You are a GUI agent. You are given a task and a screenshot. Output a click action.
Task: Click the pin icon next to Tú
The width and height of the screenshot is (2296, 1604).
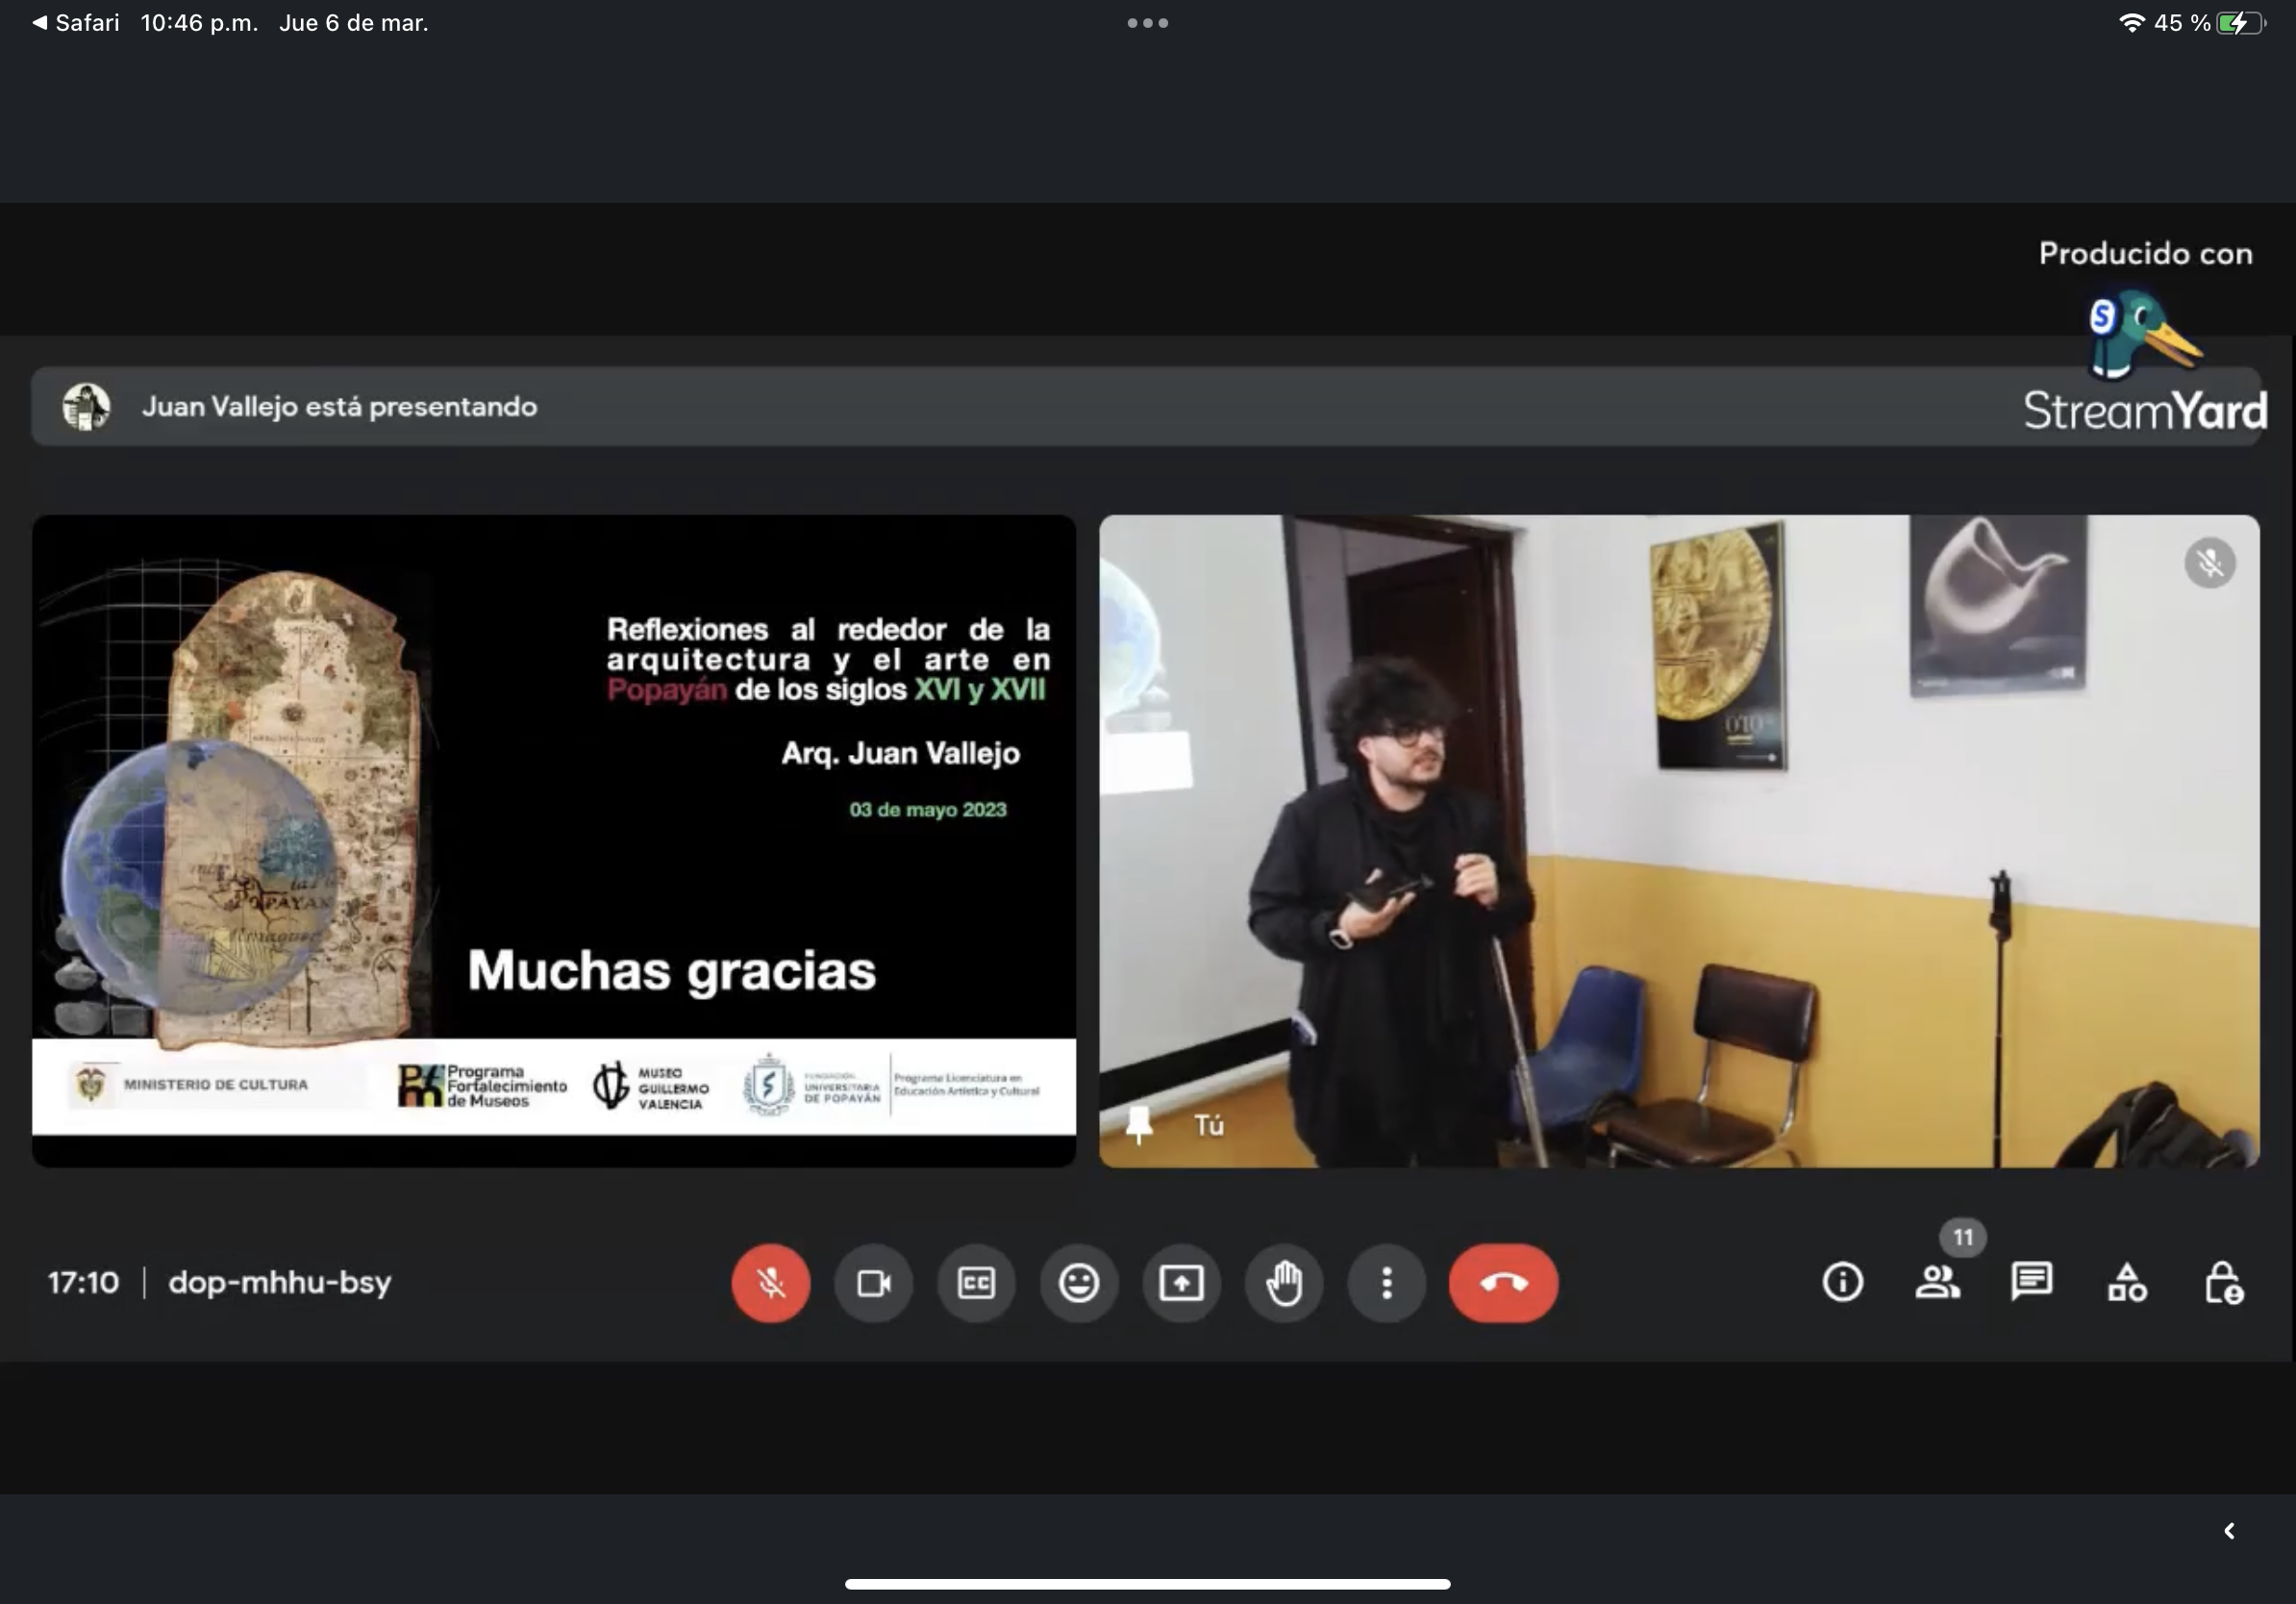[1139, 1126]
